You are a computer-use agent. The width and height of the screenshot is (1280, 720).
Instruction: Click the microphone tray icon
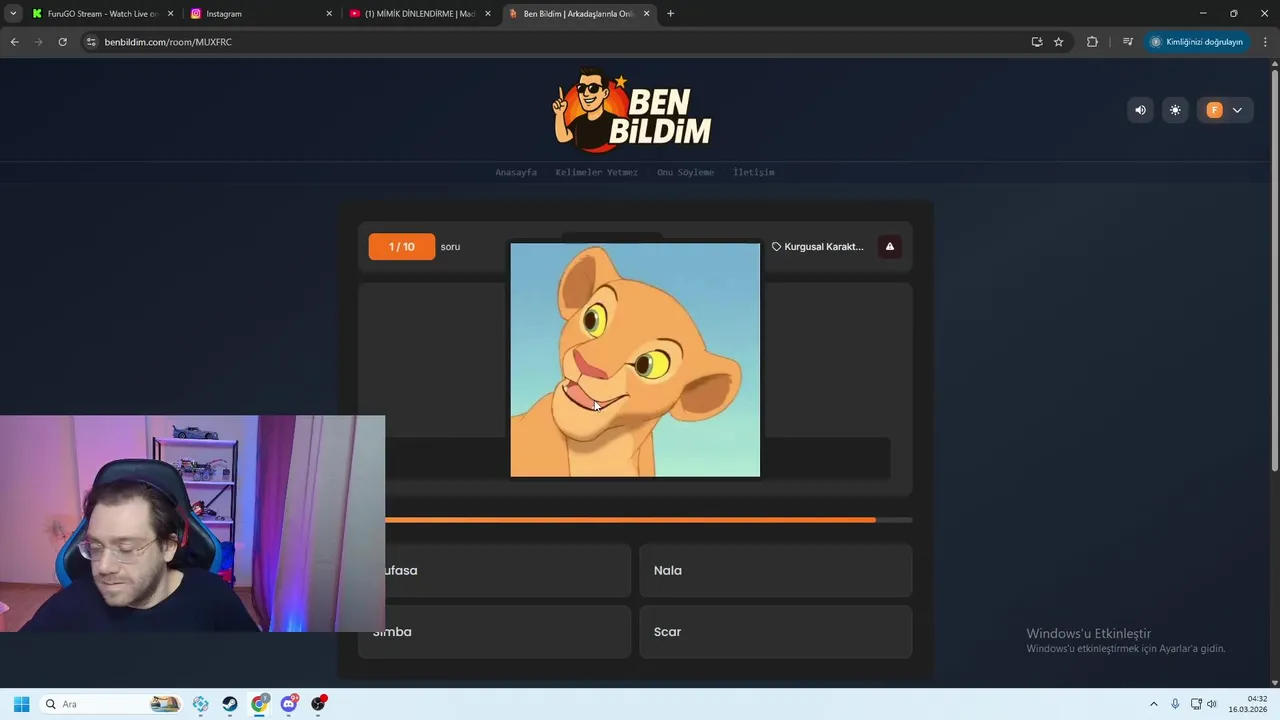click(x=1175, y=704)
